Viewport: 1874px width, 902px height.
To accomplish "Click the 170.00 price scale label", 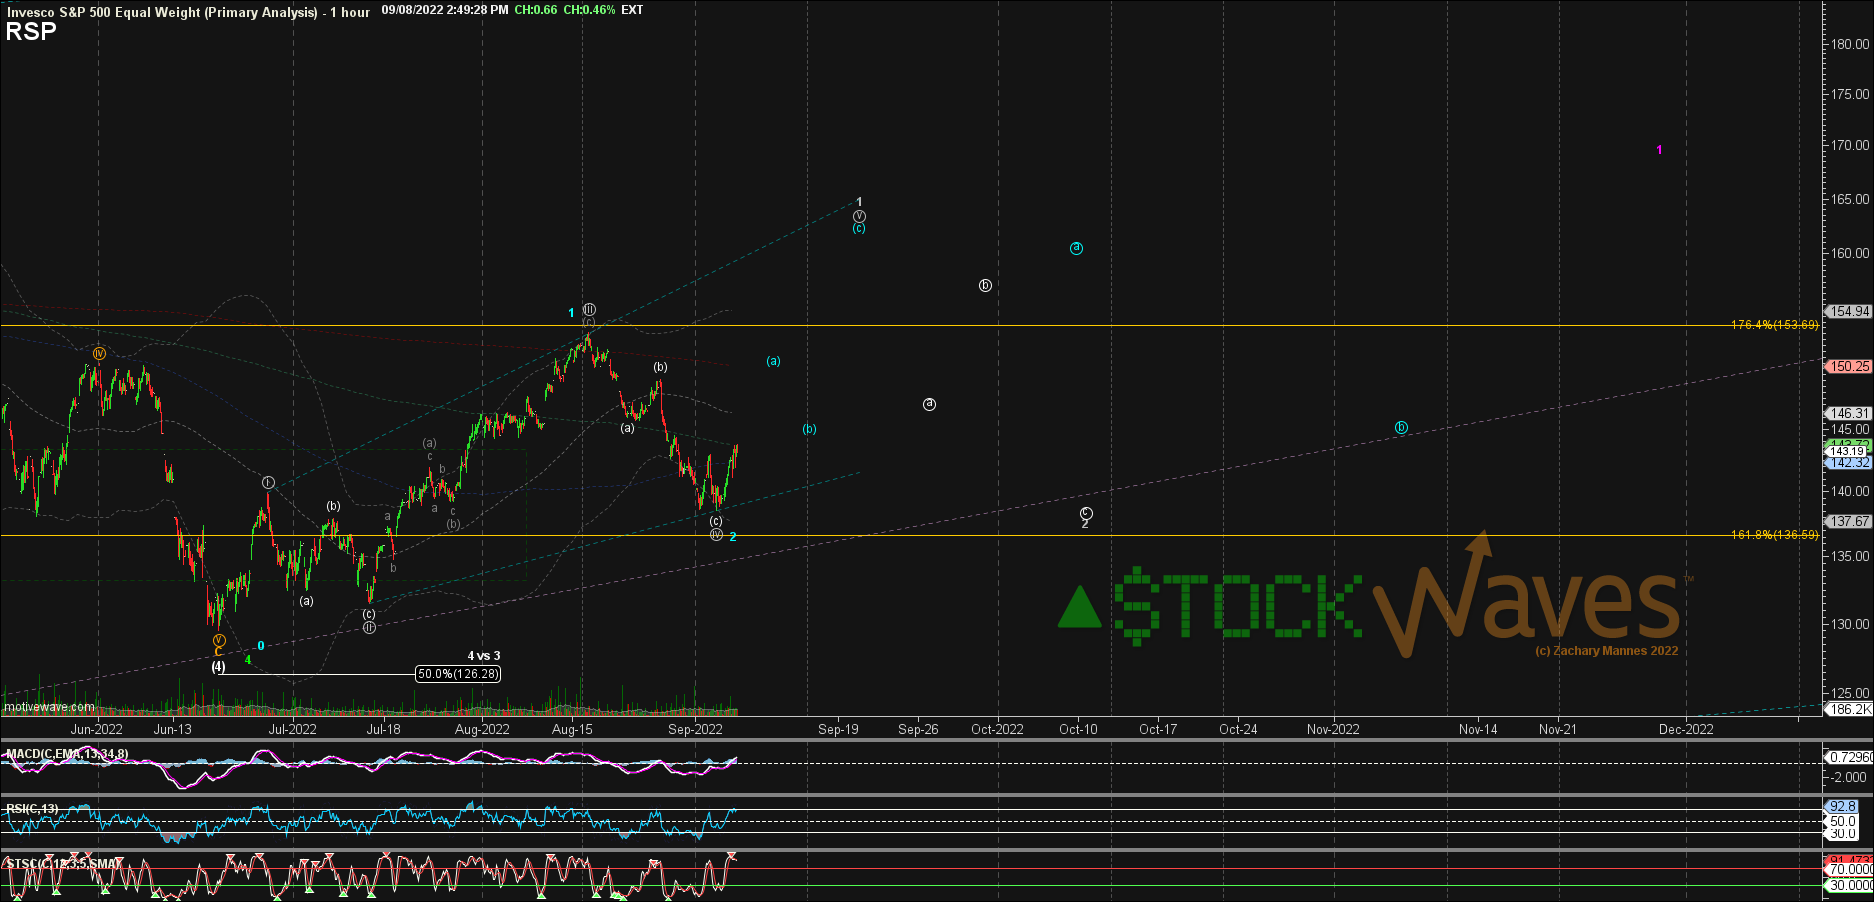I will (x=1850, y=145).
